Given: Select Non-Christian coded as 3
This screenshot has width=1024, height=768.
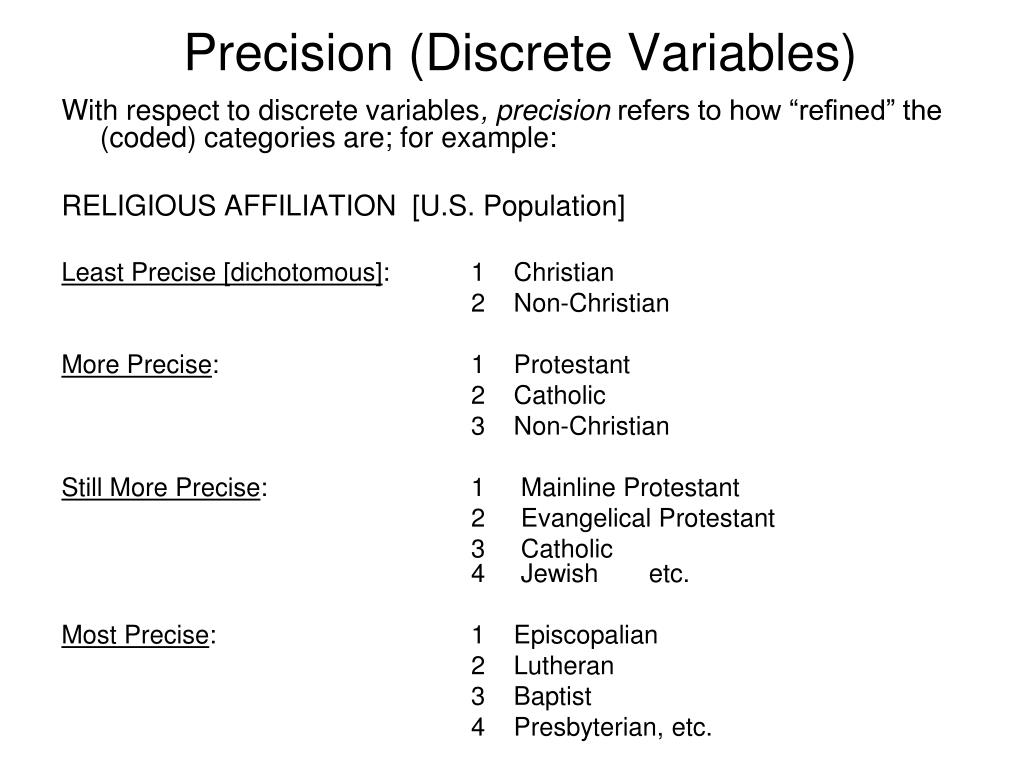Looking at the screenshot, I should click(x=591, y=426).
